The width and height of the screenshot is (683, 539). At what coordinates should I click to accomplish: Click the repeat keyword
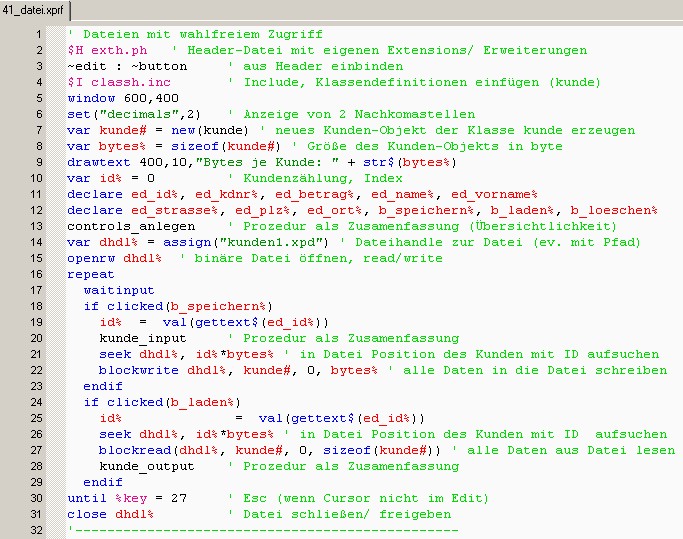[90, 274]
